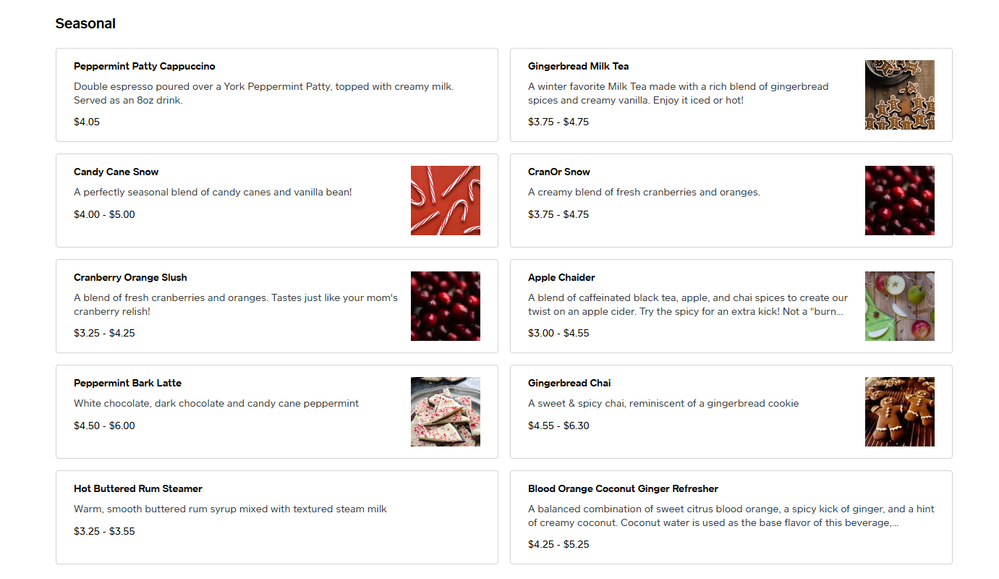Viewport: 999px width, 579px height.
Task: Click the Gingerbread Chai $4.55 - $6.30 price
Action: [x=558, y=426]
